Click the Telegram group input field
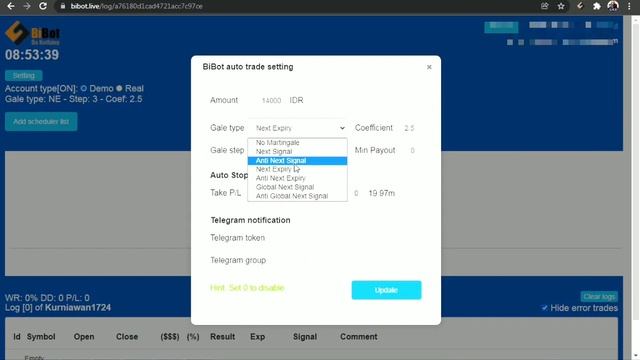 [x=345, y=260]
